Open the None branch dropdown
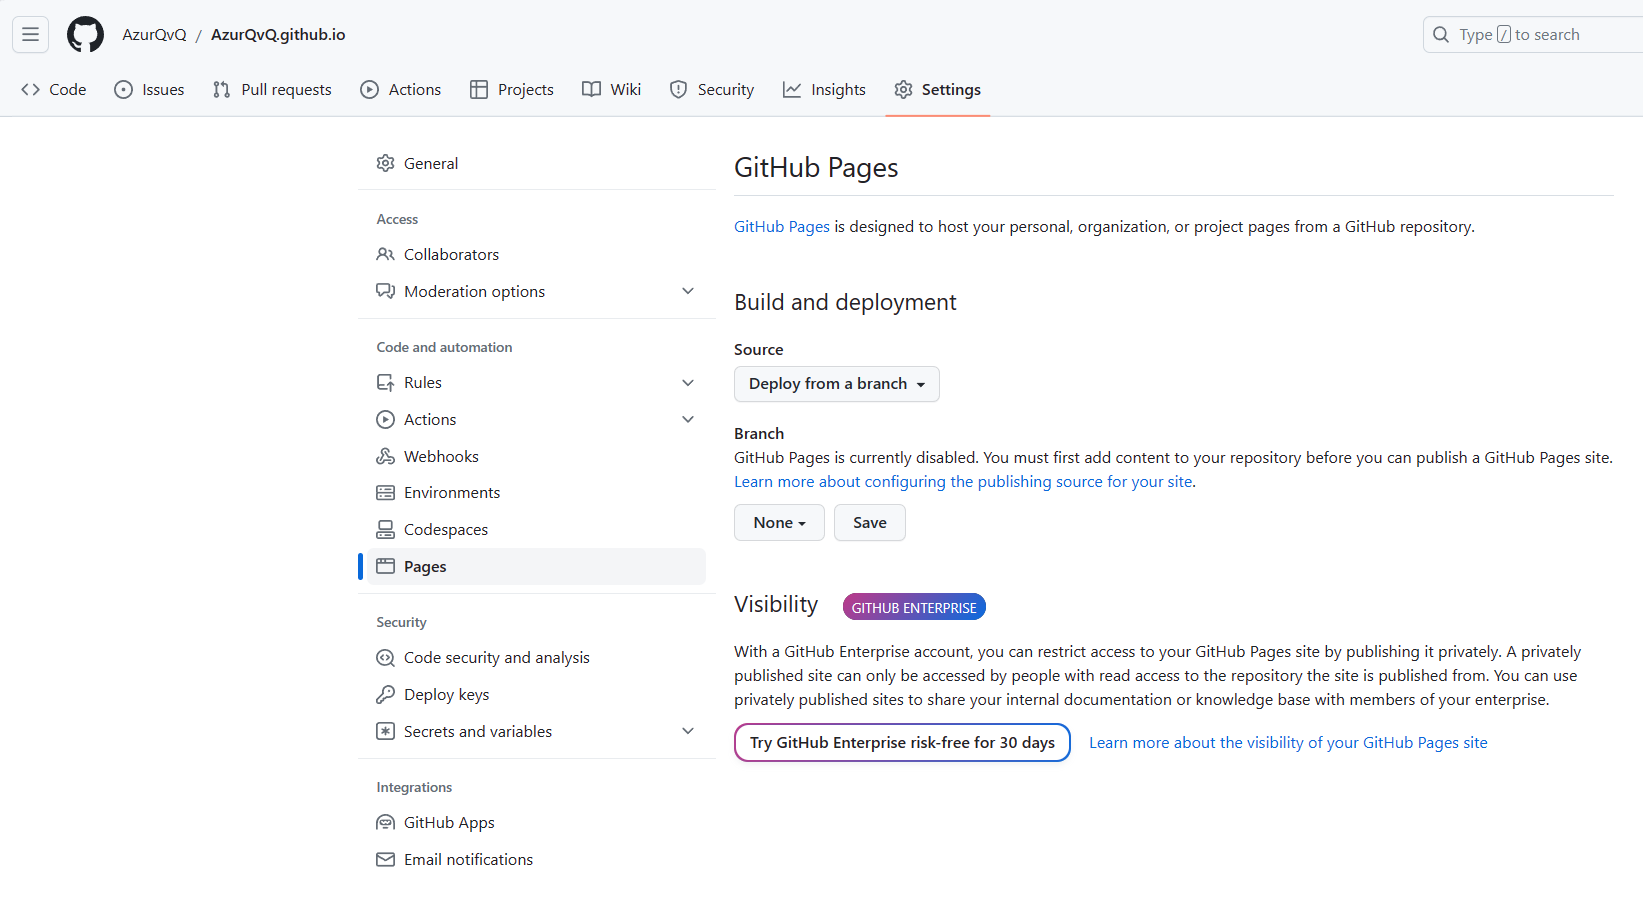 point(779,523)
